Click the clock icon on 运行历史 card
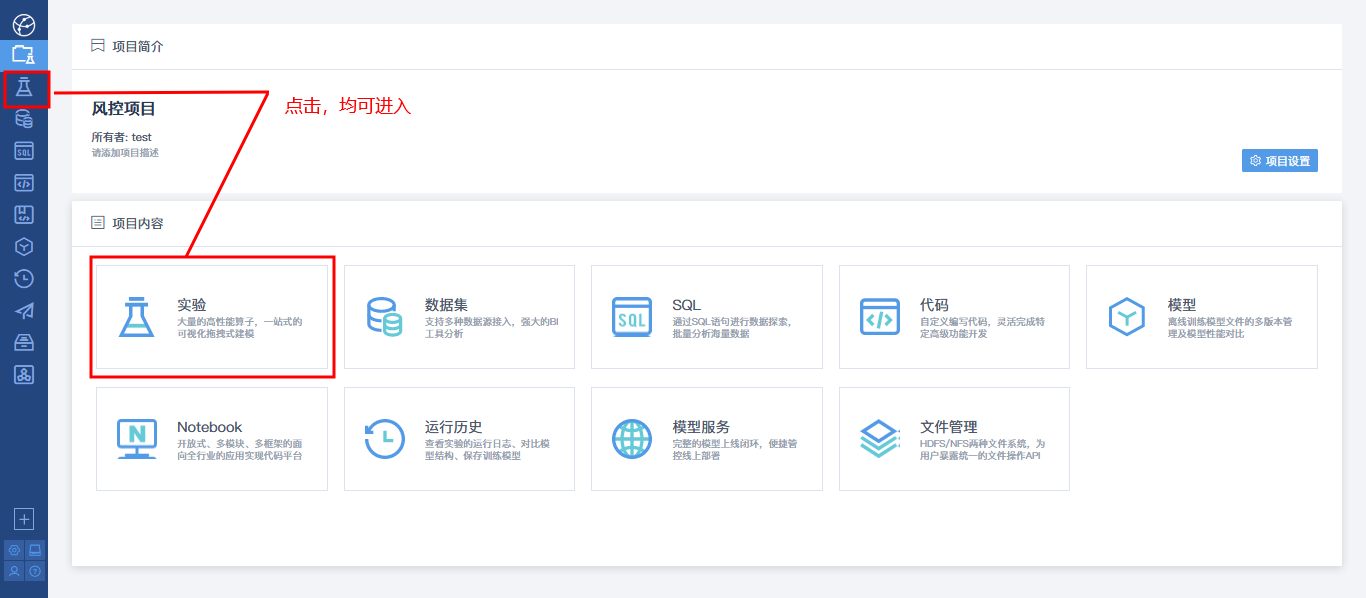This screenshot has height=598, width=1366. [384, 439]
